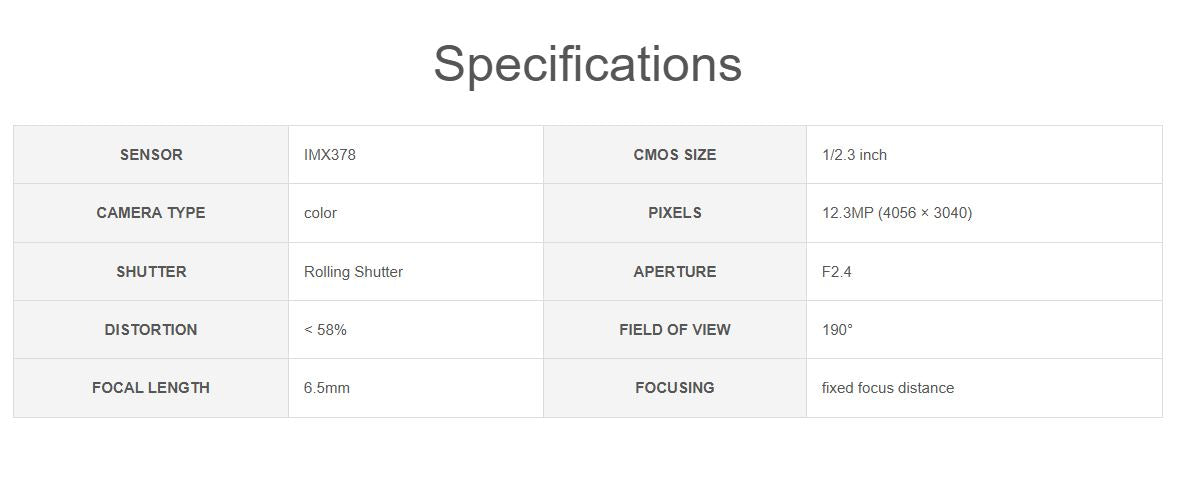Viewport: 1177px width, 484px height.
Task: Select the color camera type value
Action: coord(321,213)
